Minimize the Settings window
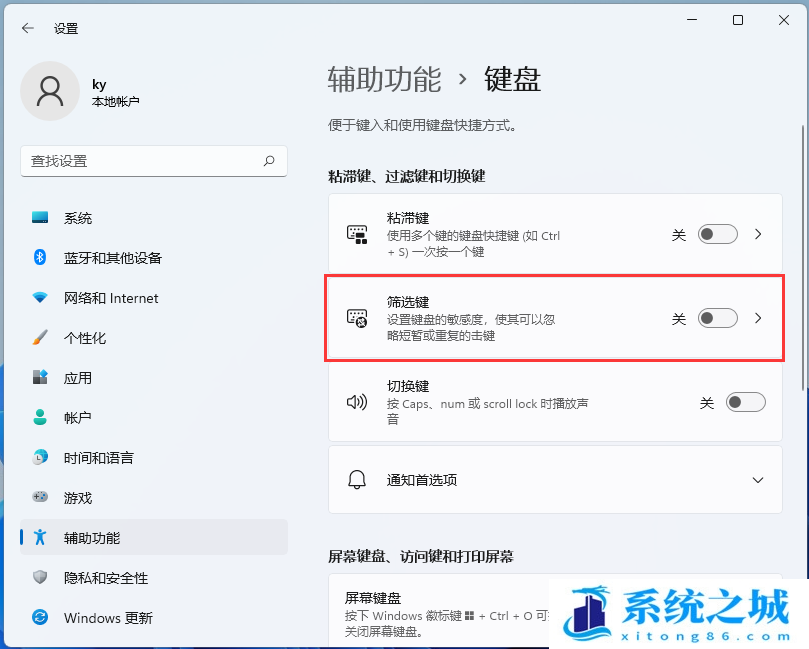The height and width of the screenshot is (649, 809). [692, 20]
